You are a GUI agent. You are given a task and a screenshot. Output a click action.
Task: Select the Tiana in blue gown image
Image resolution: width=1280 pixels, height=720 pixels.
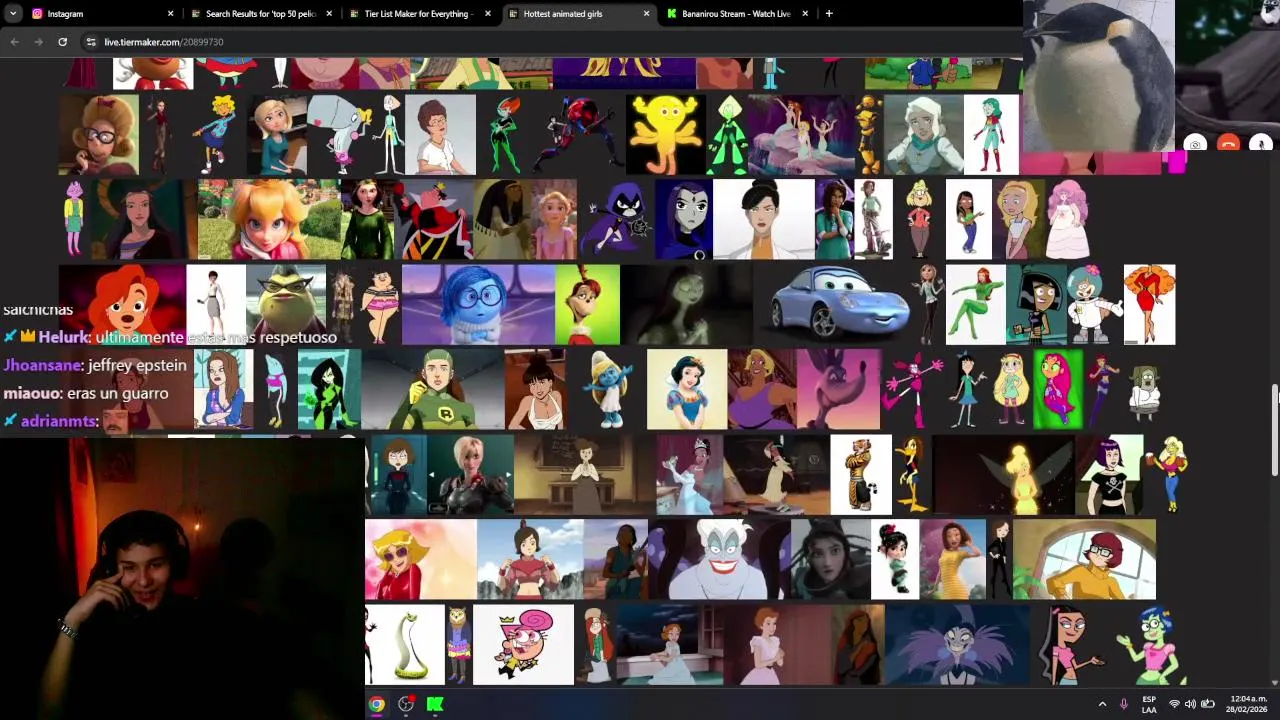point(690,474)
